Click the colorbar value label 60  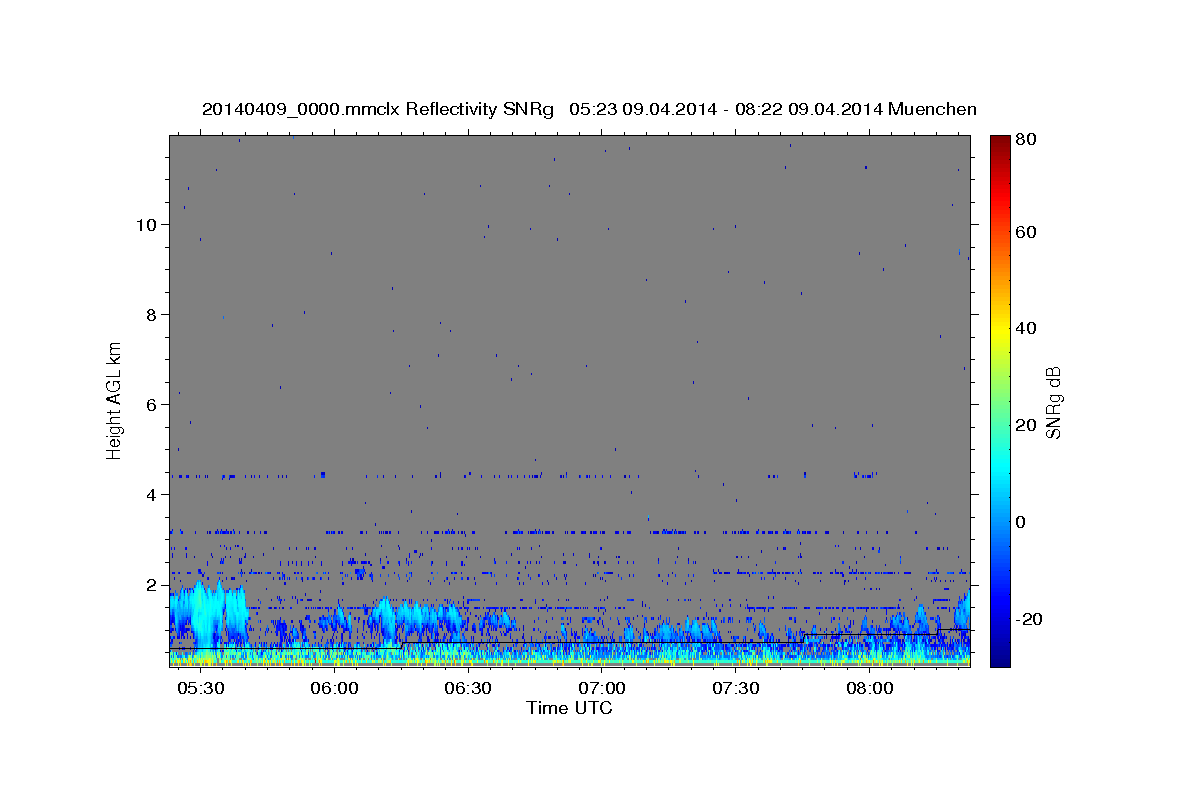pyautogui.click(x=1027, y=232)
